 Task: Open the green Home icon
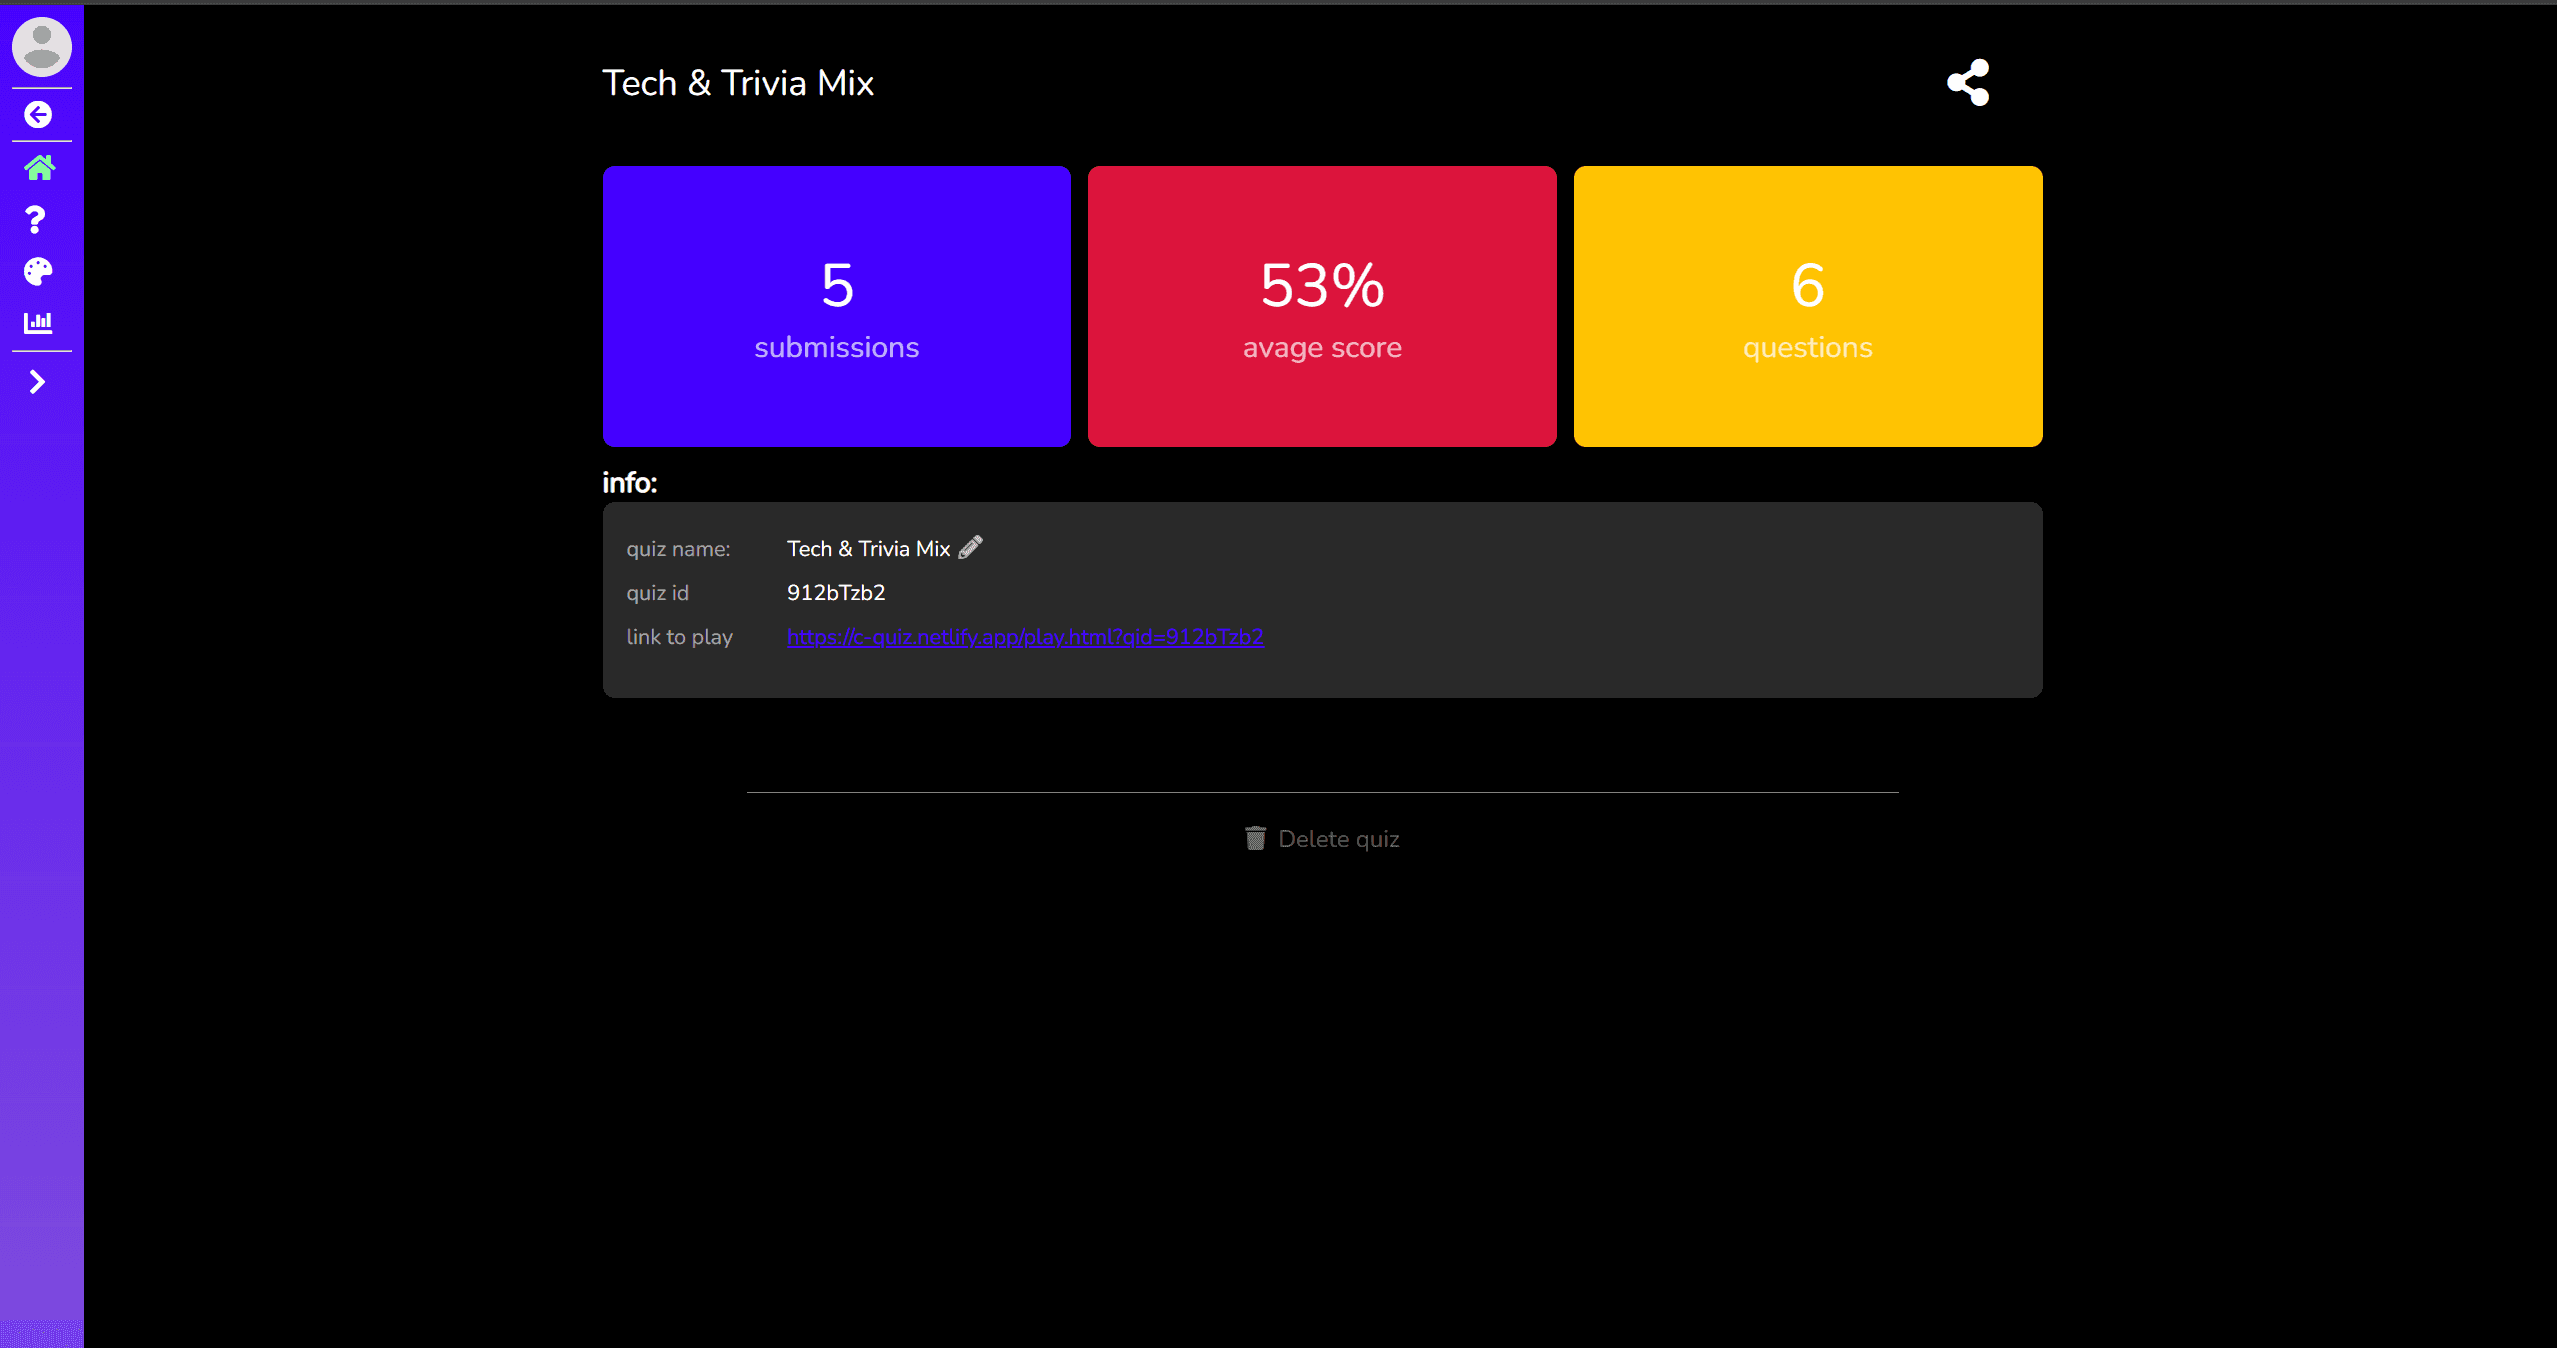39,167
